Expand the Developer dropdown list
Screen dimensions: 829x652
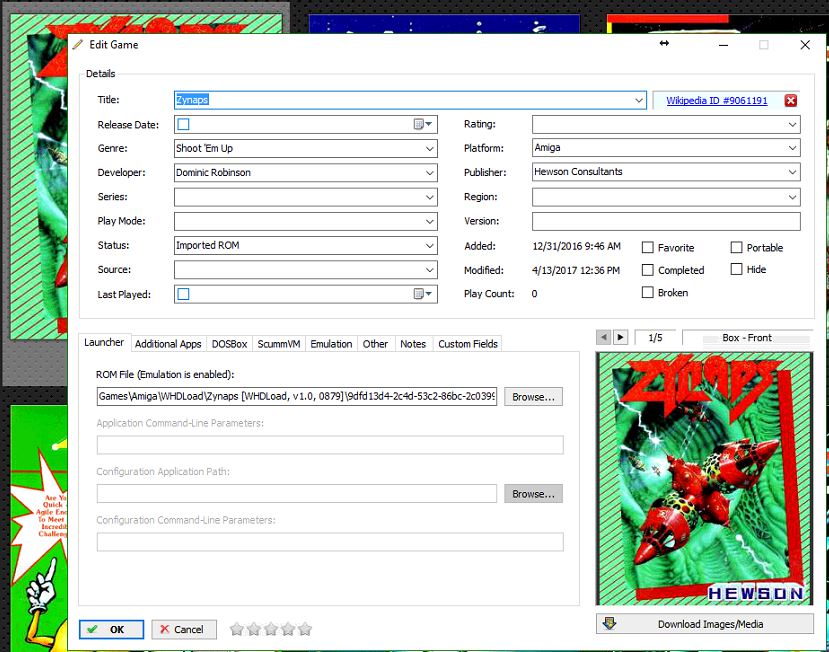(430, 173)
